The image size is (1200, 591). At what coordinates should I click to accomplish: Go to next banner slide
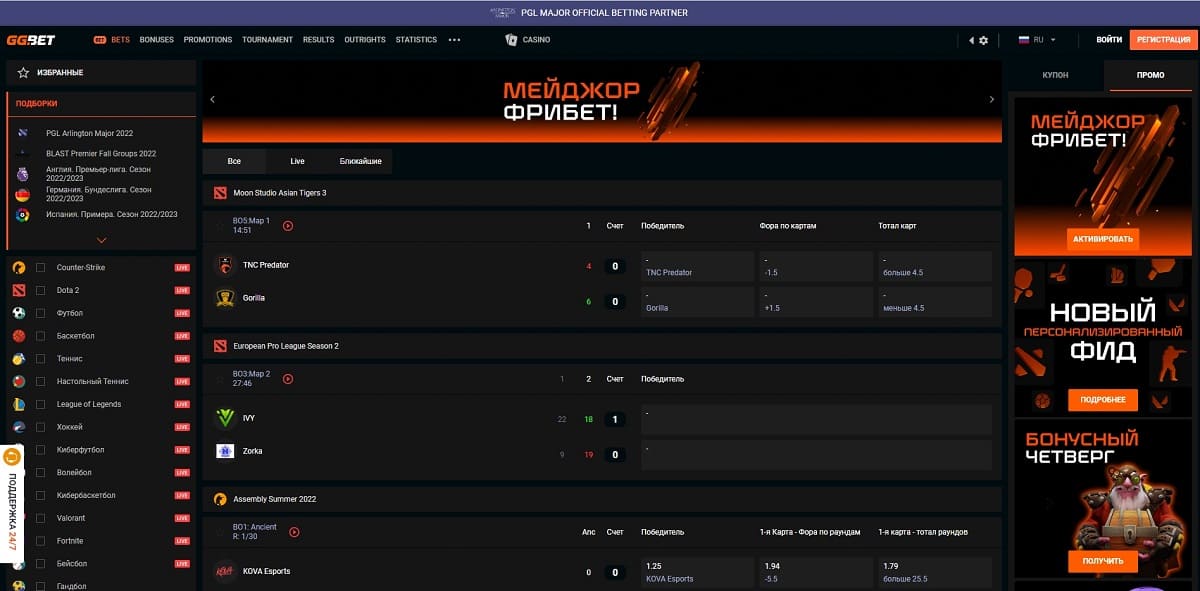tap(991, 99)
